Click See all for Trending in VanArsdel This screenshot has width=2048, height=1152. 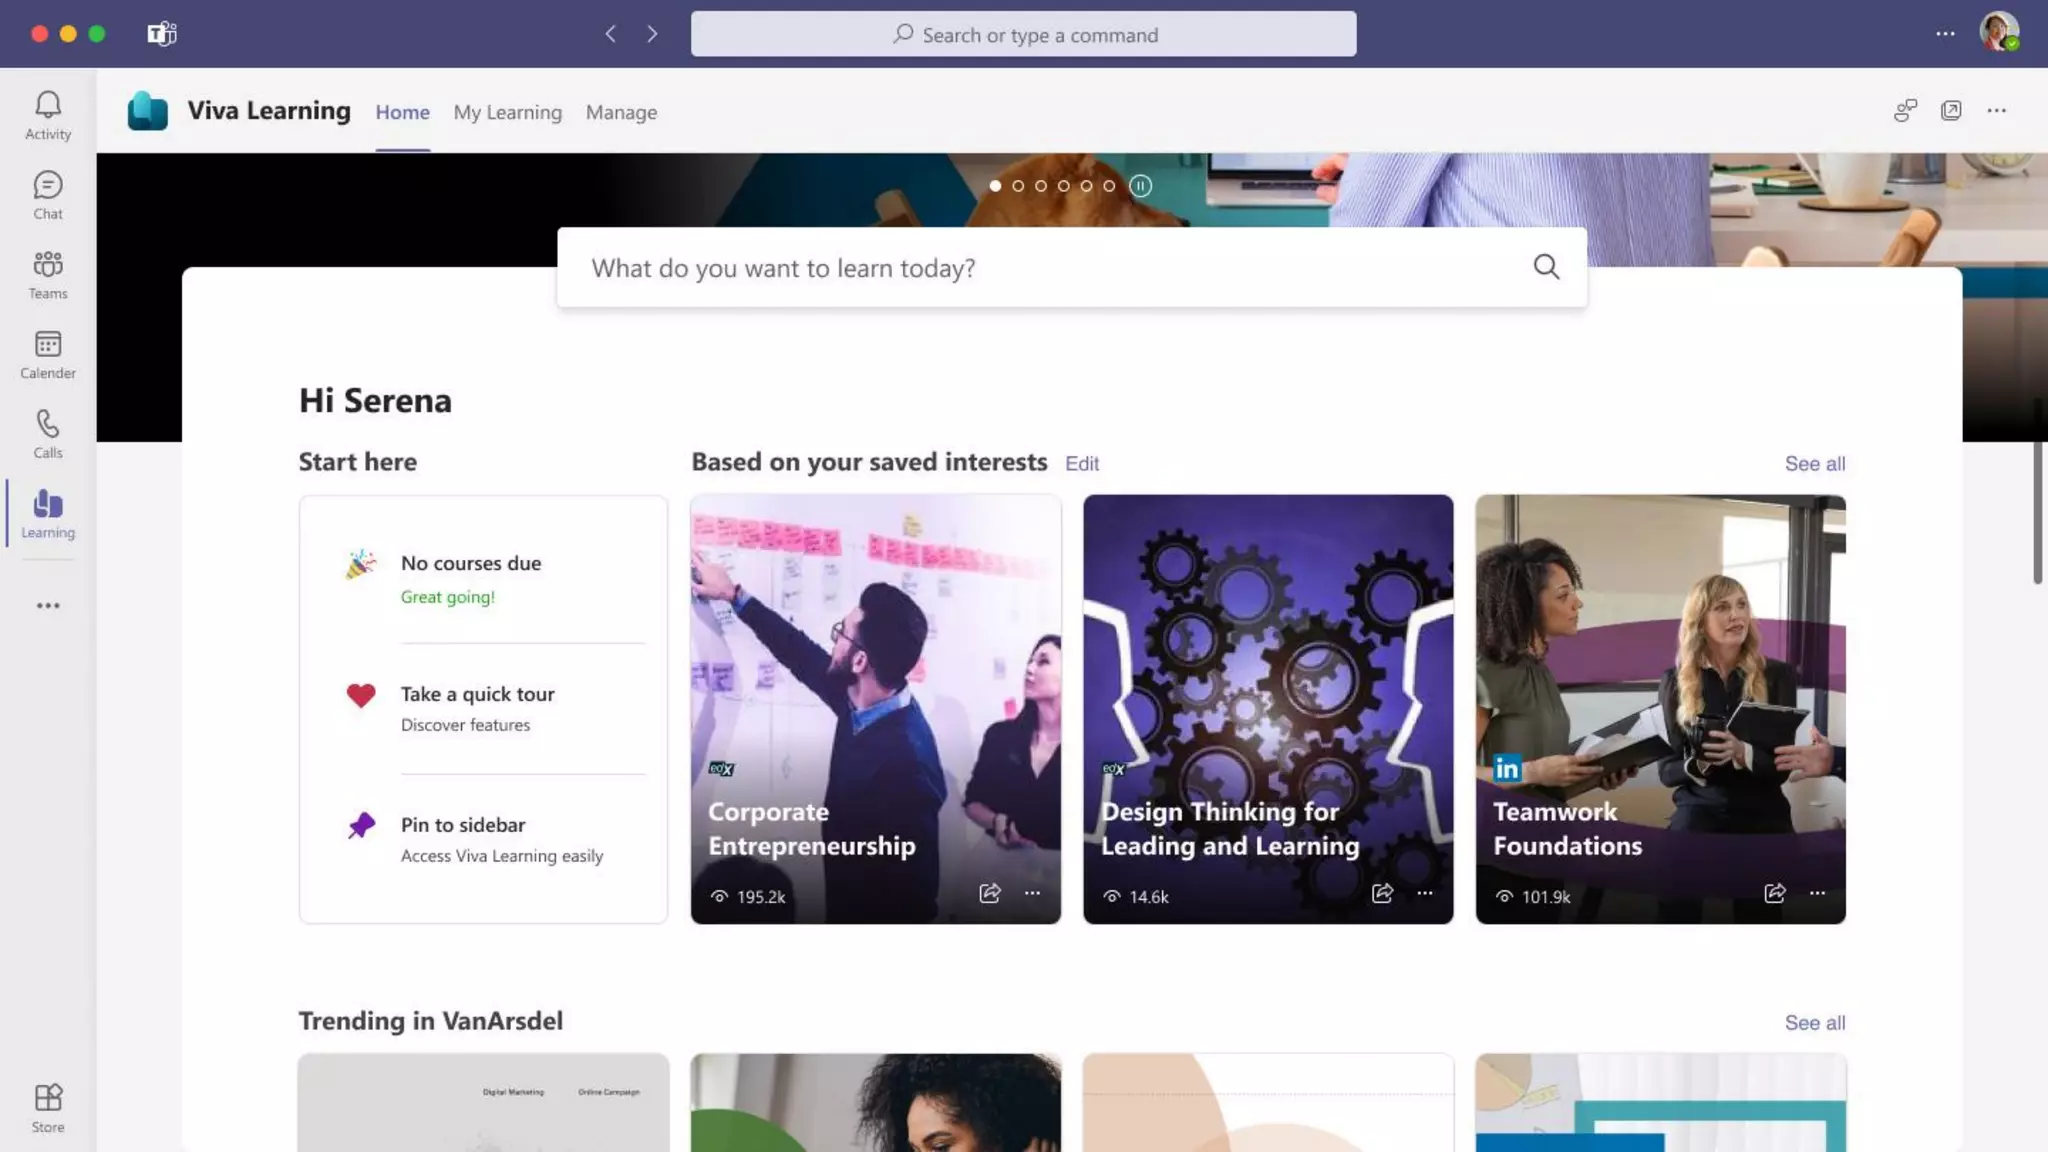[x=1814, y=1023]
